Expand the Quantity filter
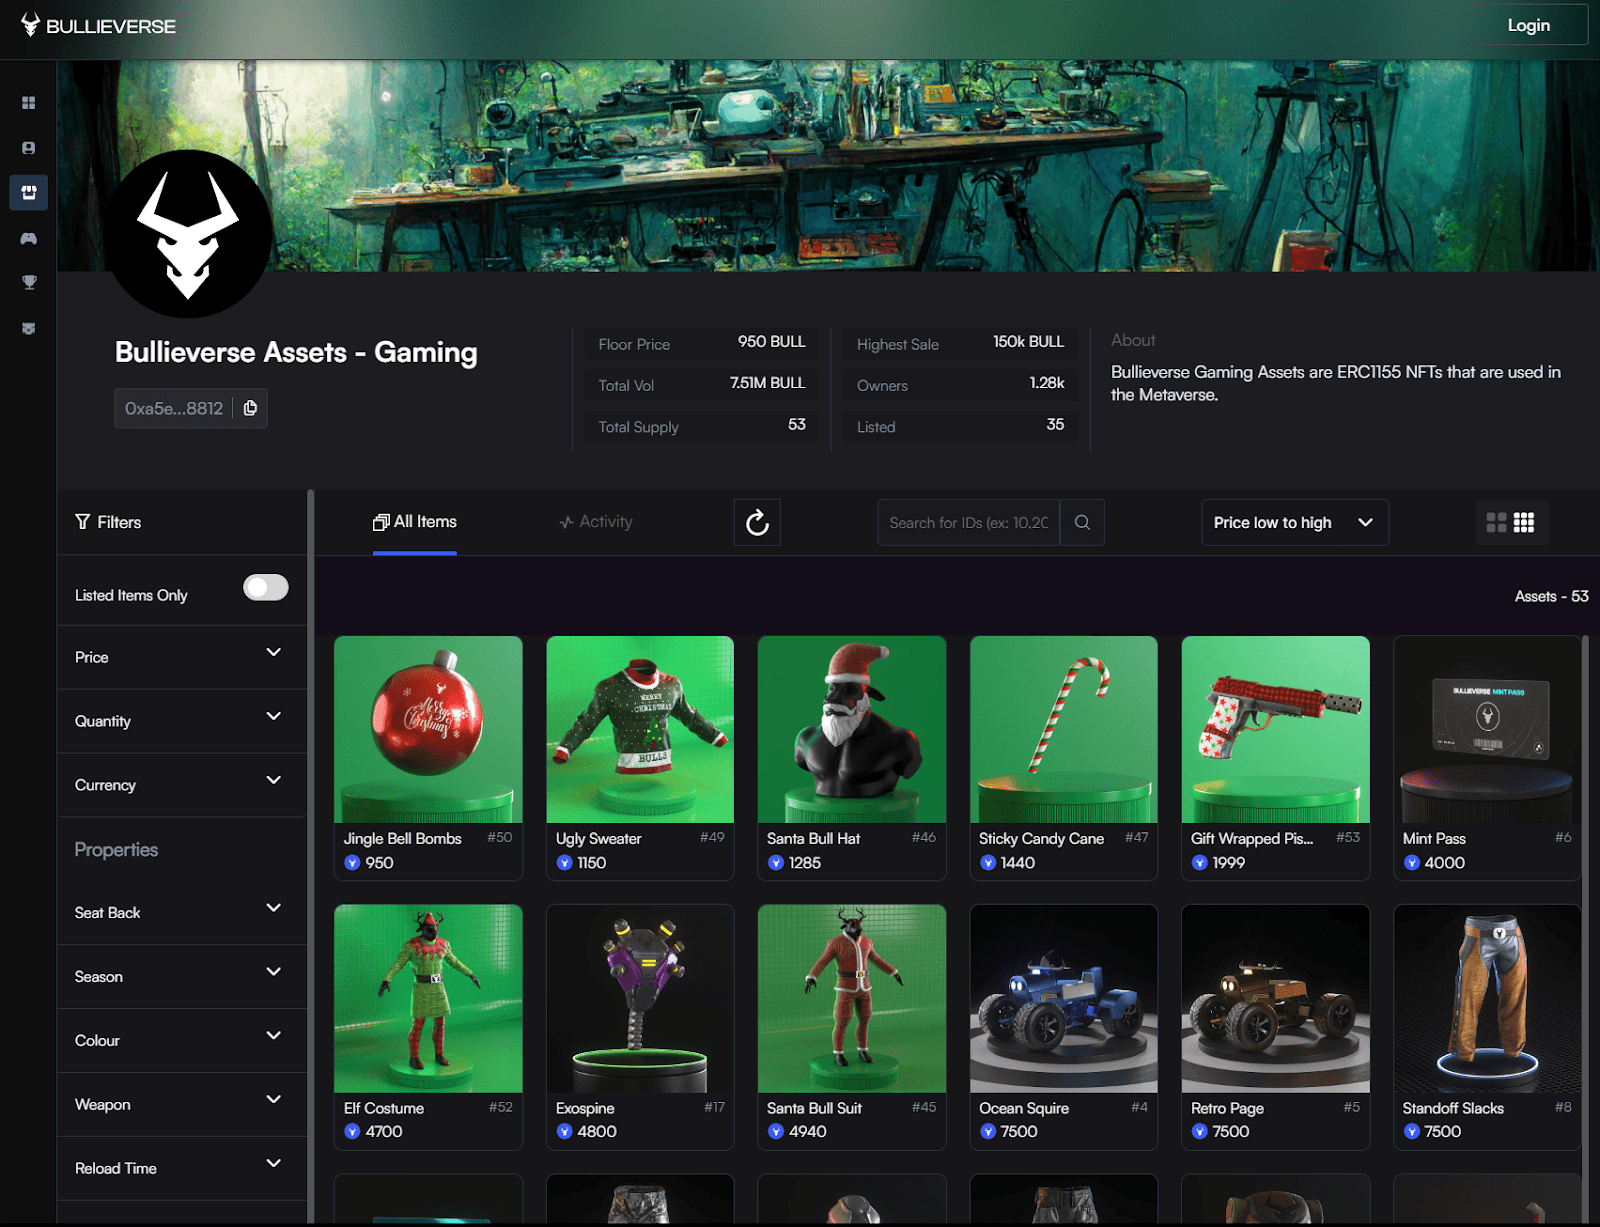The height and width of the screenshot is (1227, 1600). pyautogui.click(x=182, y=721)
